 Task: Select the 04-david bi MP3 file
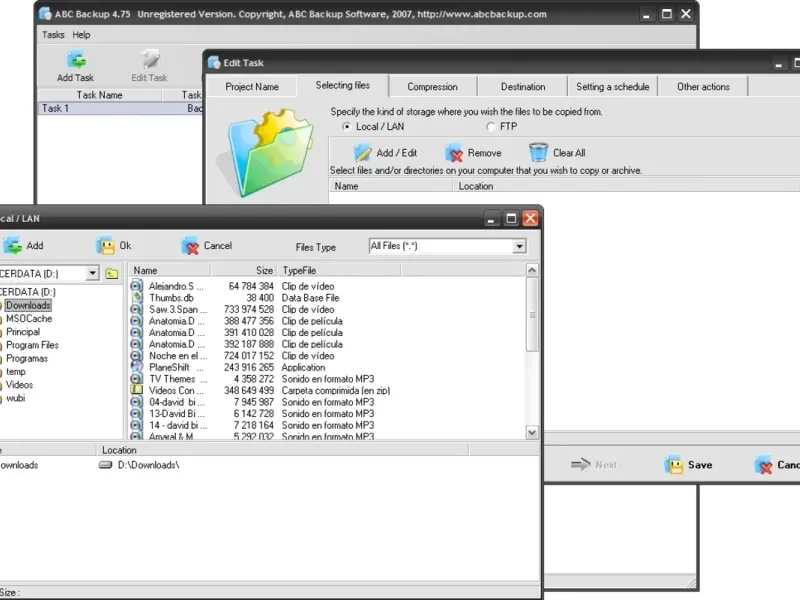pyautogui.click(x=176, y=402)
